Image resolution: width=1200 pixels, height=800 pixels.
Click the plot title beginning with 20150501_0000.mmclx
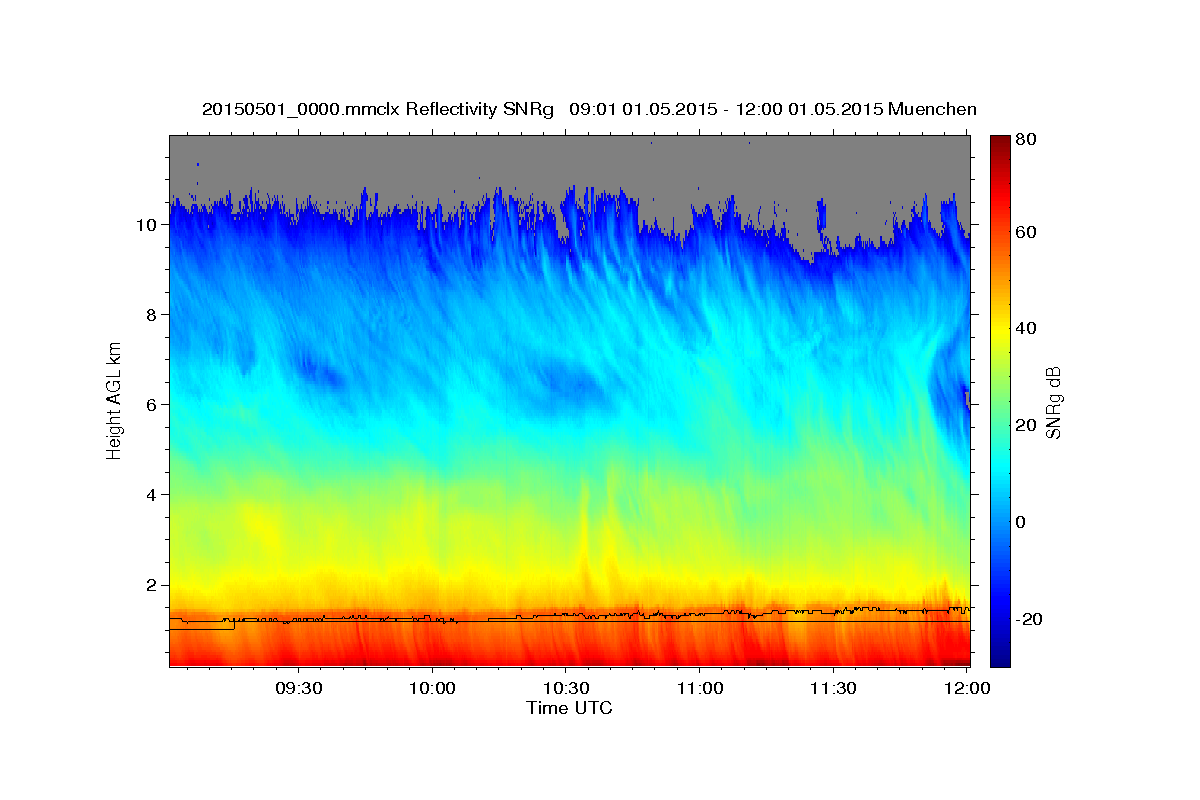pyautogui.click(x=589, y=109)
